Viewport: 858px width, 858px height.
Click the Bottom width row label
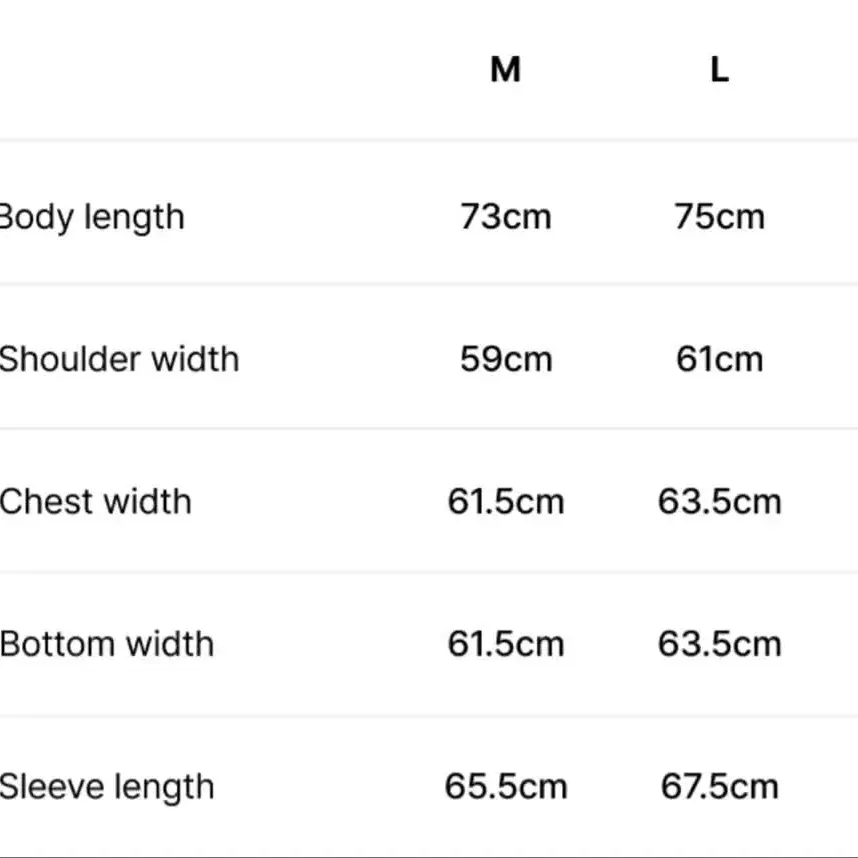coord(107,644)
